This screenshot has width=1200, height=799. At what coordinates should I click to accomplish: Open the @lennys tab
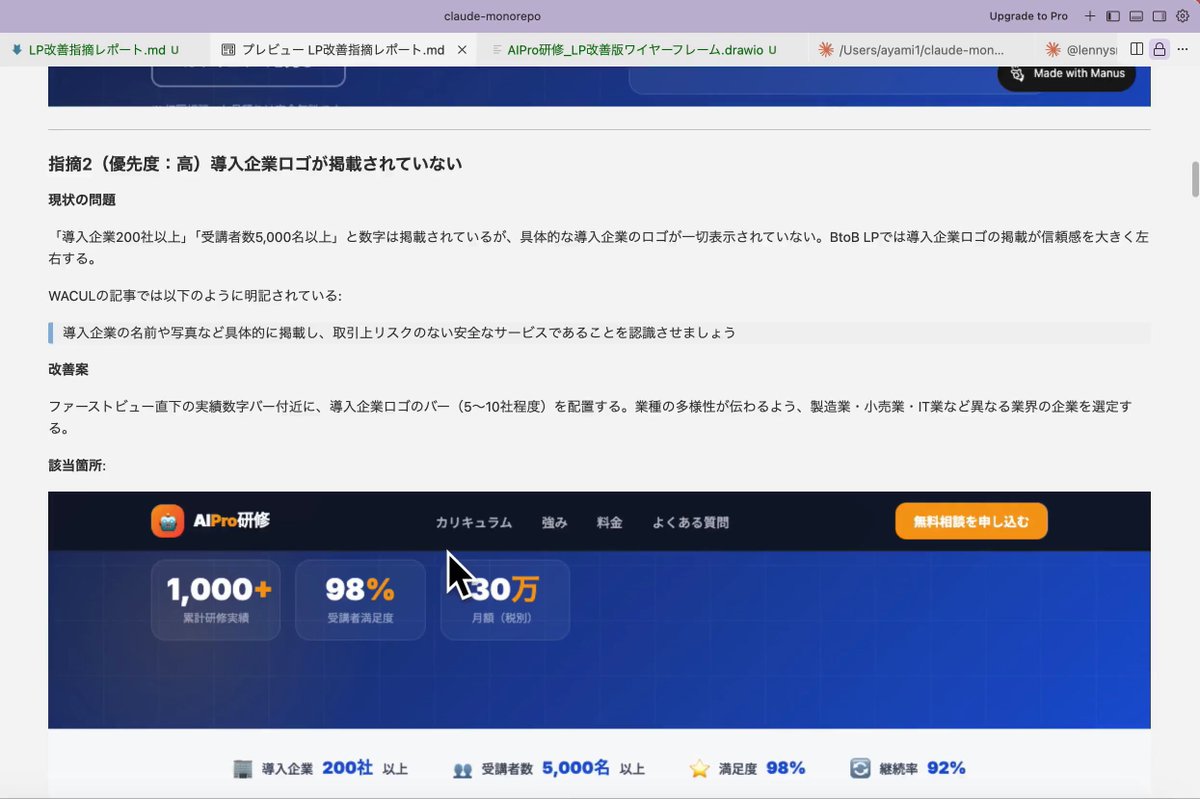tap(1080, 49)
